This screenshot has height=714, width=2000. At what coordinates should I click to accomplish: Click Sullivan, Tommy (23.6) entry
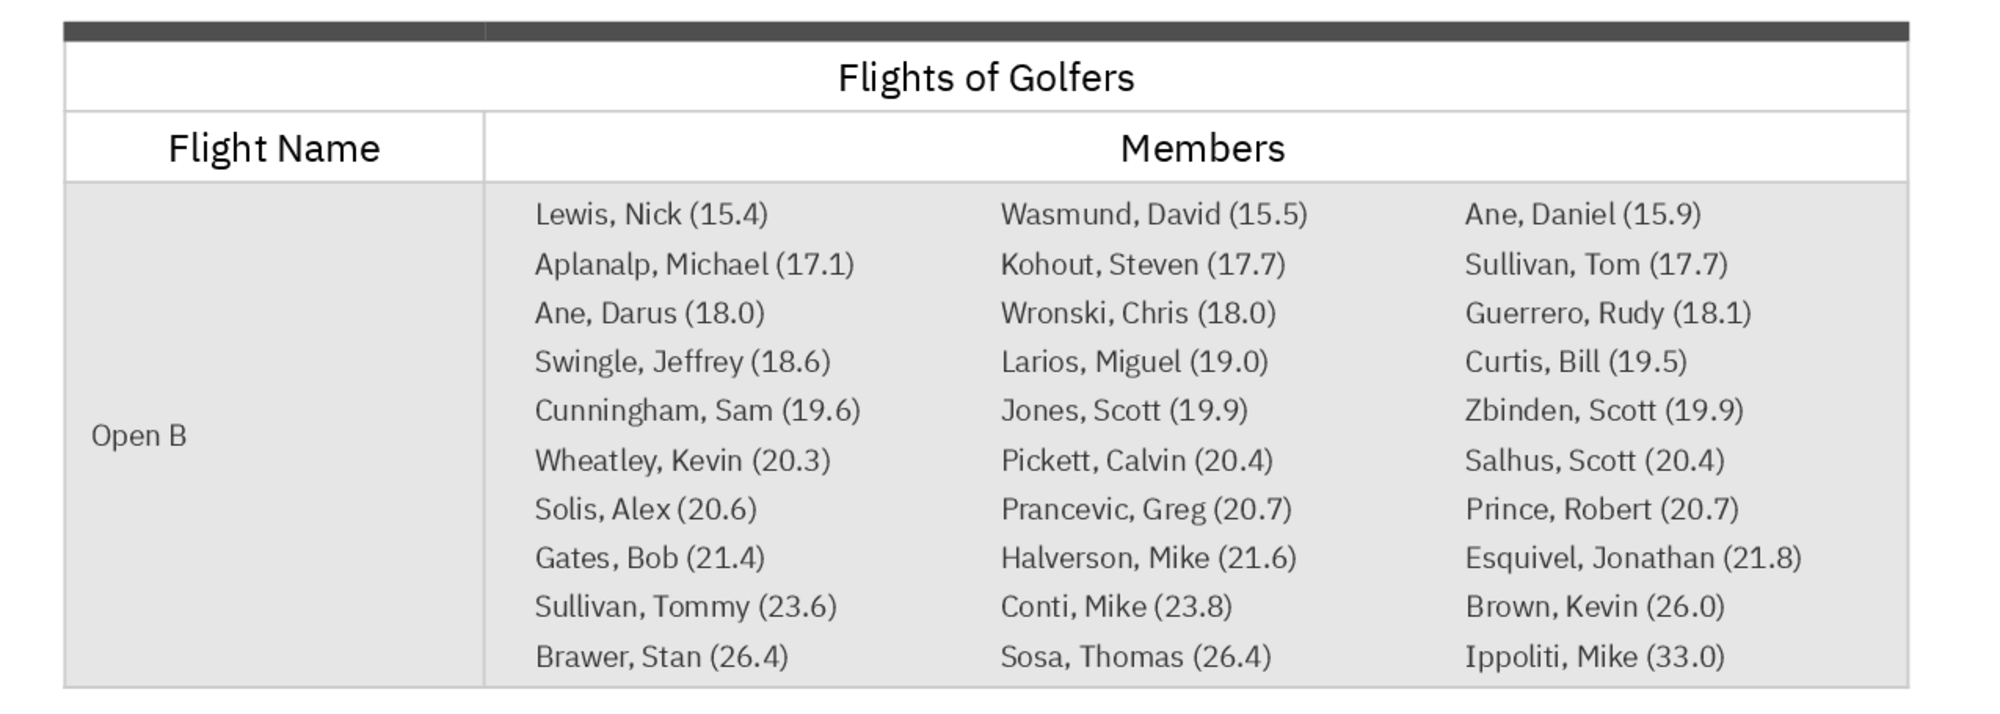(685, 606)
